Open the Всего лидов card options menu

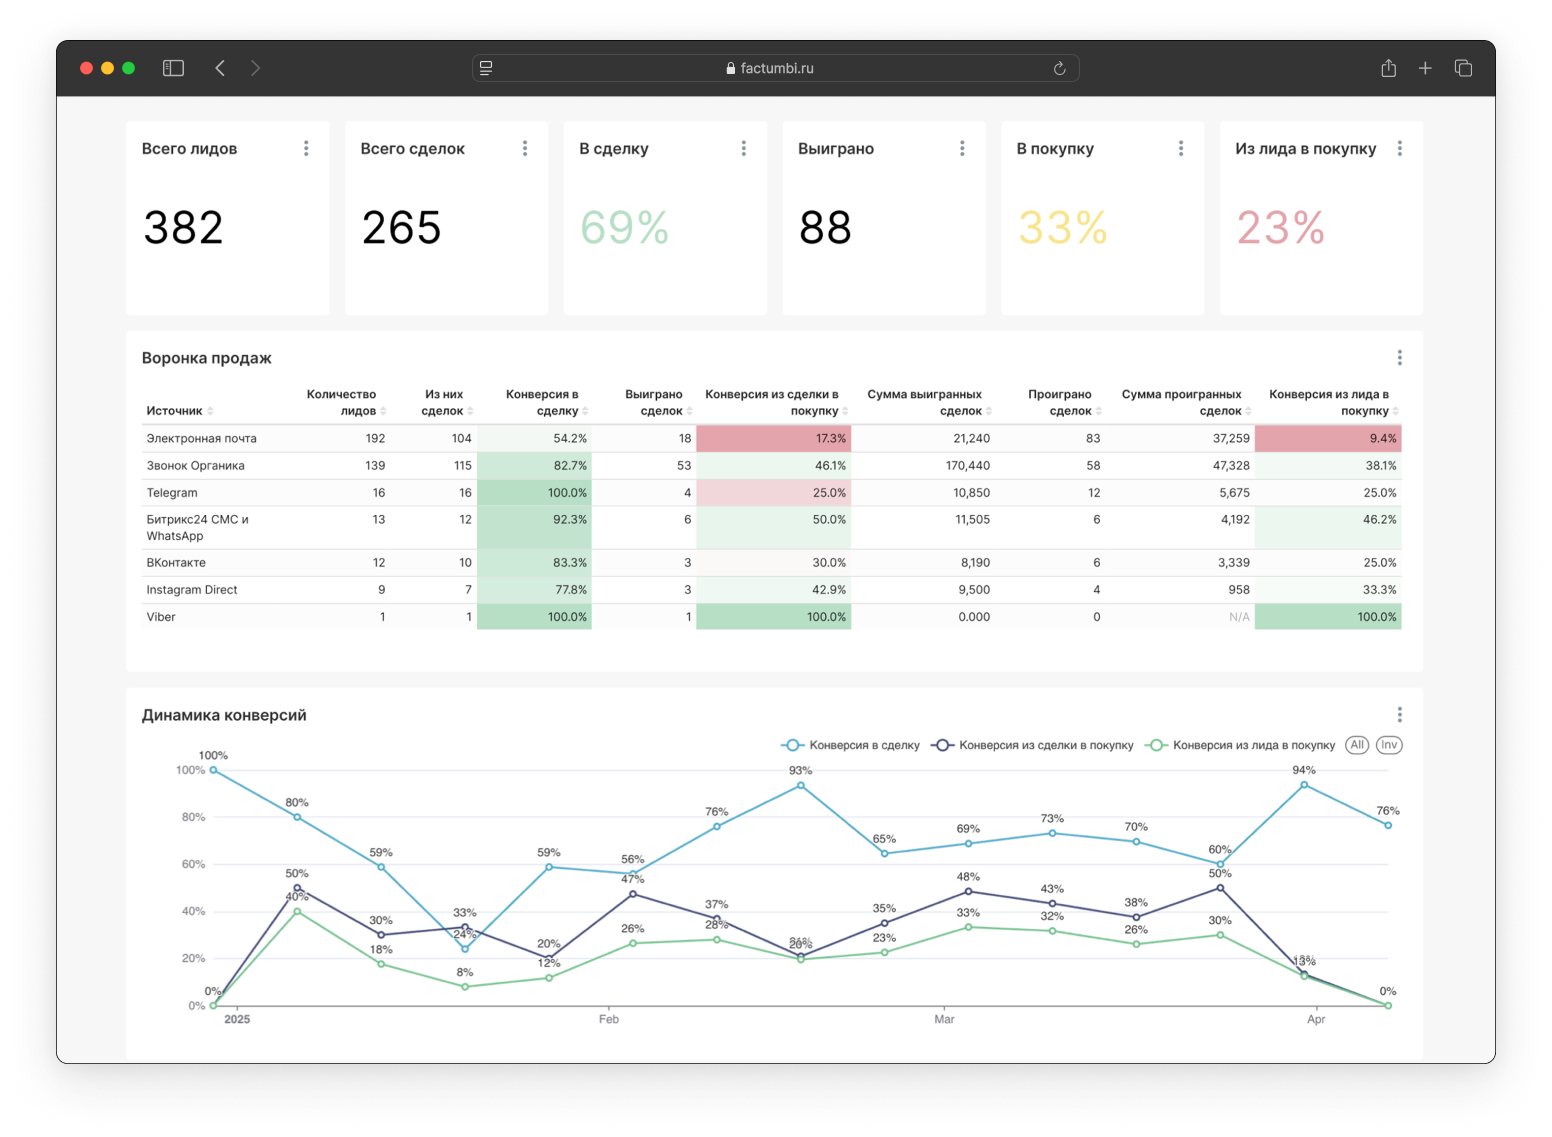click(x=306, y=148)
